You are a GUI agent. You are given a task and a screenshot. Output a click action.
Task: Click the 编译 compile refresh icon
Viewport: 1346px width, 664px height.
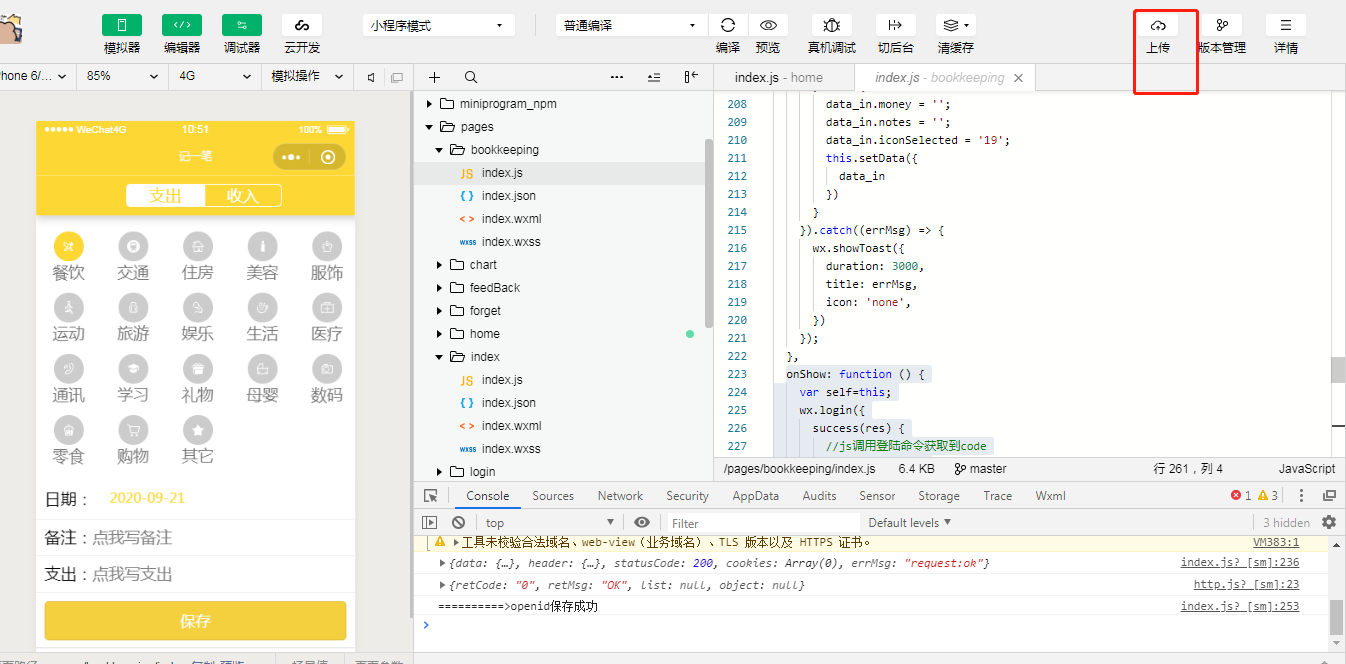coord(728,25)
